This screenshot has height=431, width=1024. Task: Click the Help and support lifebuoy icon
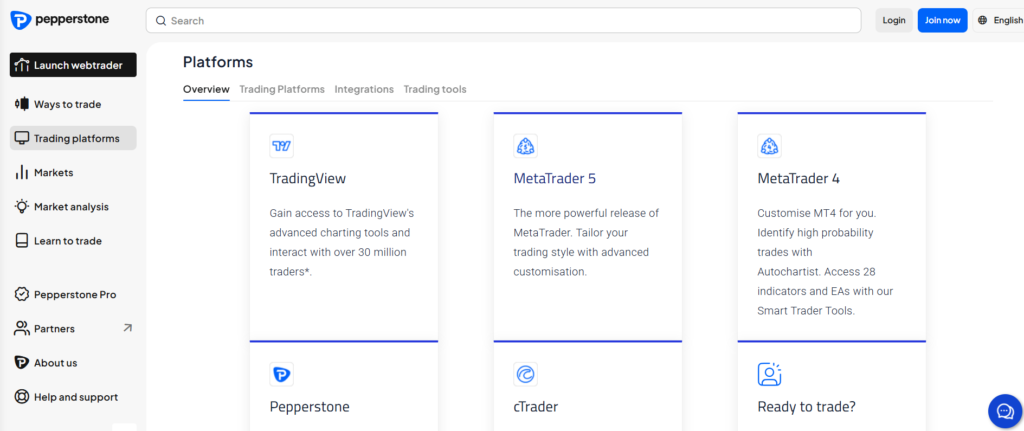pos(22,396)
